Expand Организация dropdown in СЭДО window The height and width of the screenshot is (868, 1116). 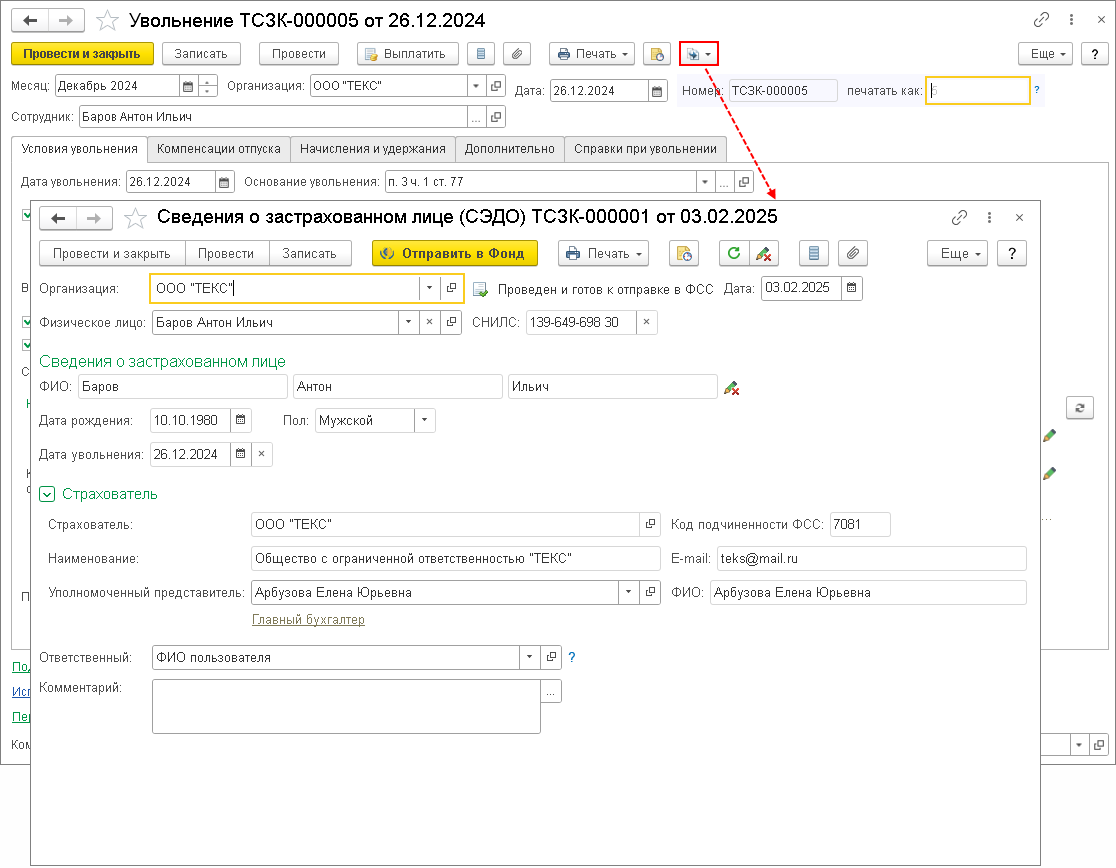click(x=429, y=288)
